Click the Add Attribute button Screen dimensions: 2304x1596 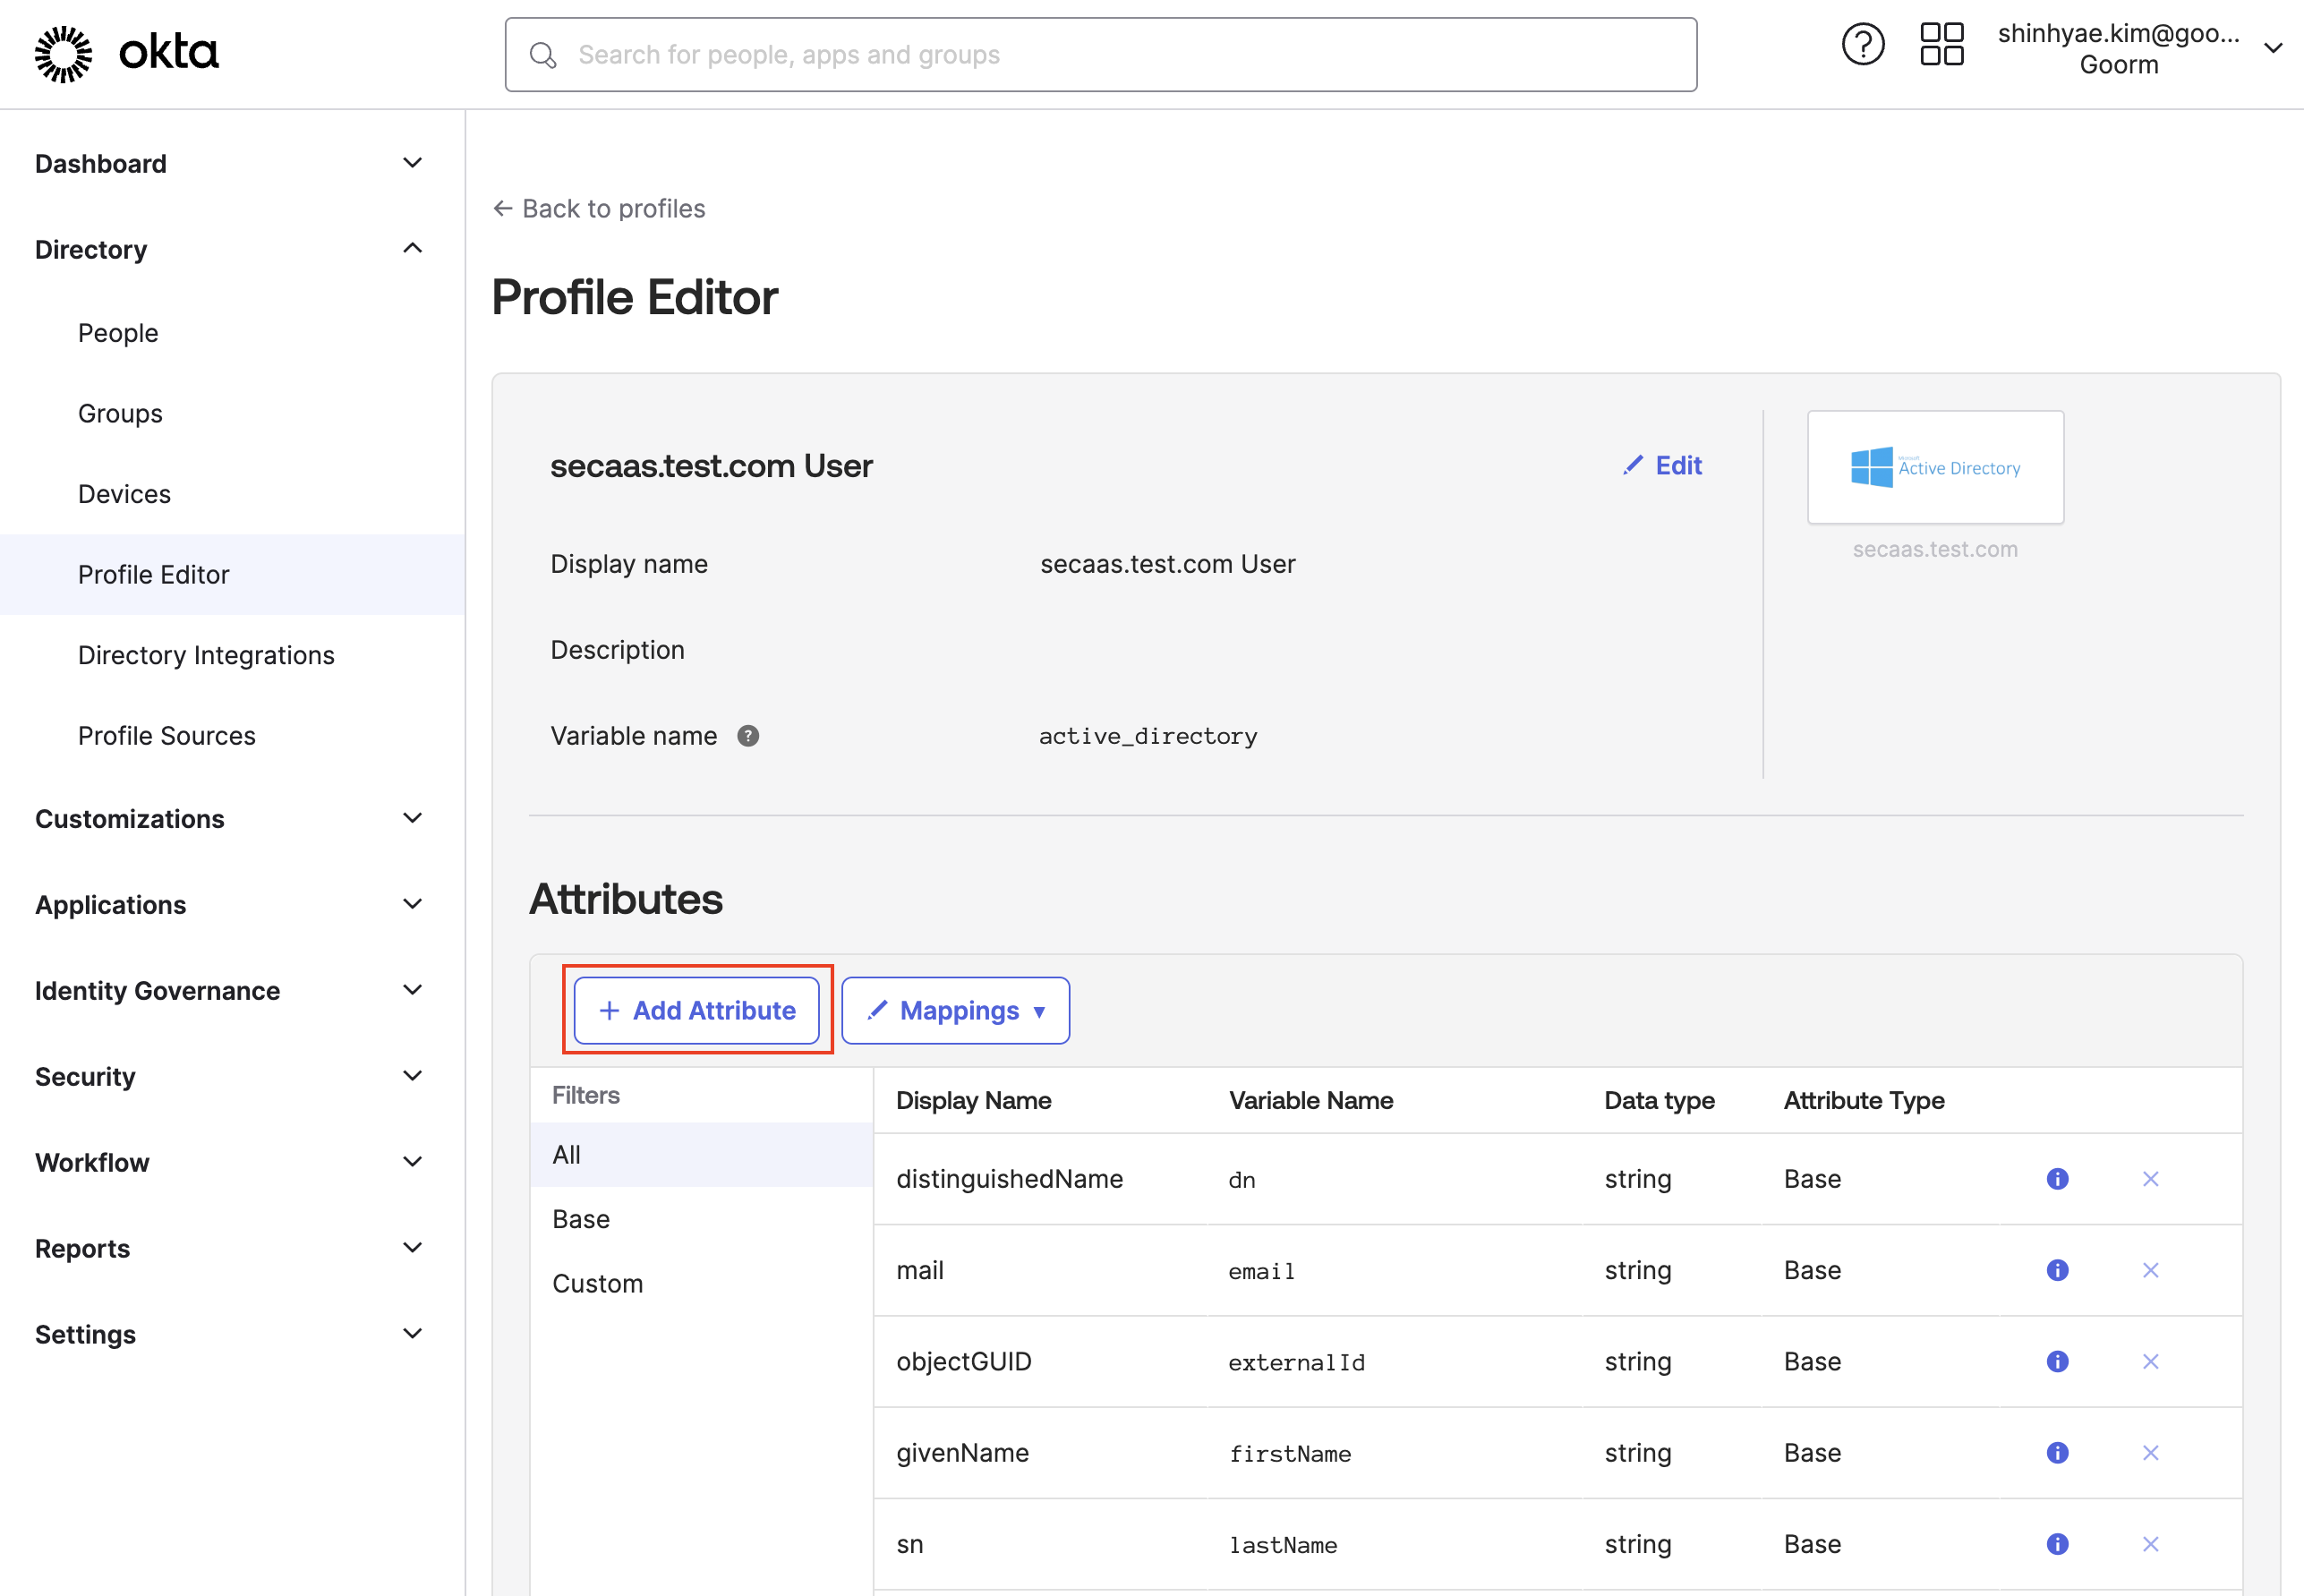tap(697, 1010)
